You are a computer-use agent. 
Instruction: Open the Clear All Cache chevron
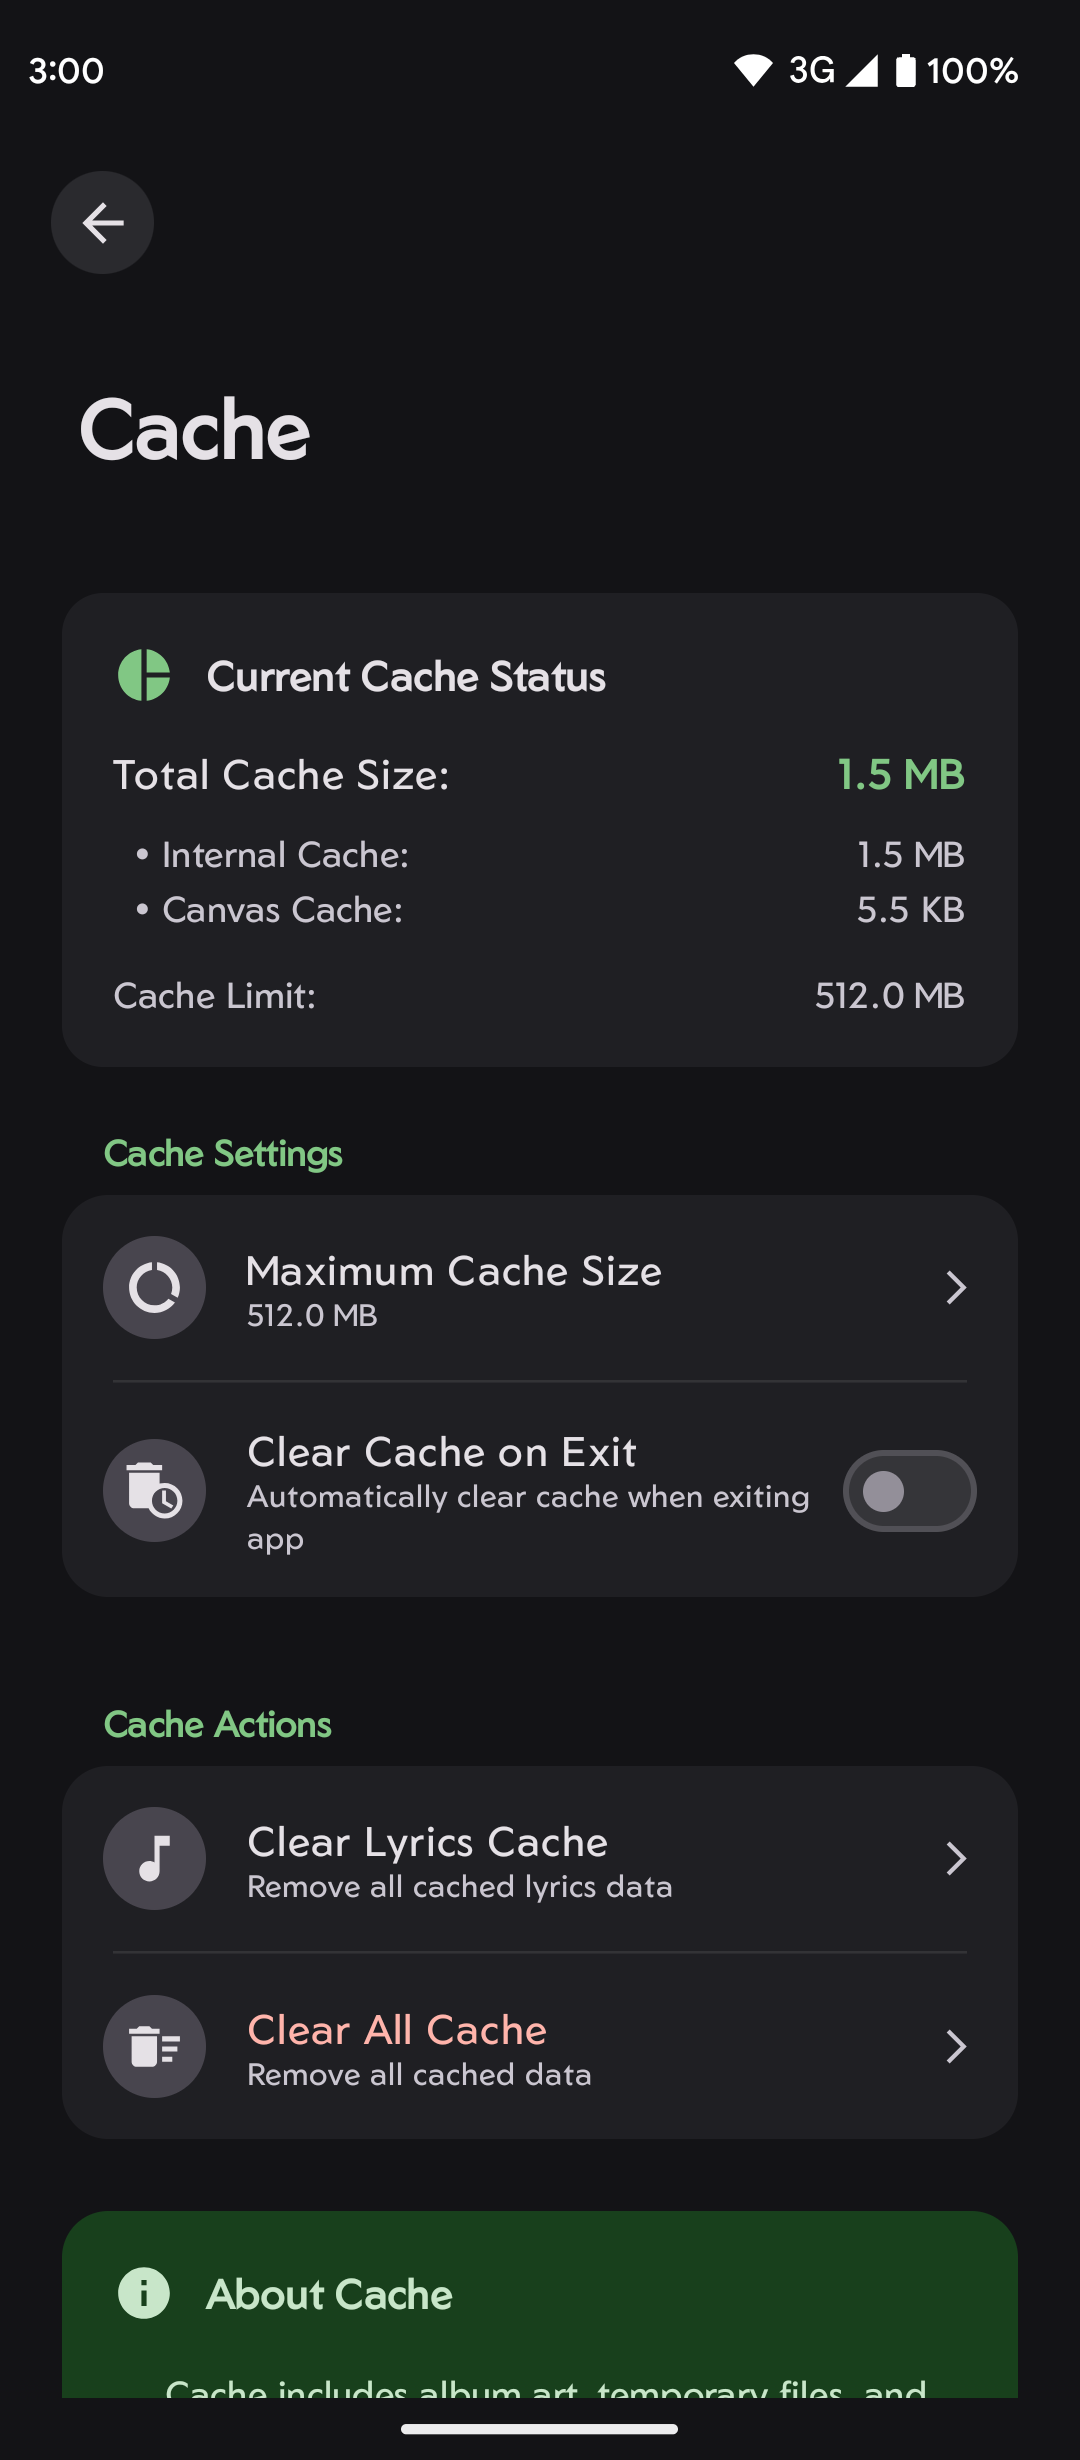(956, 2046)
